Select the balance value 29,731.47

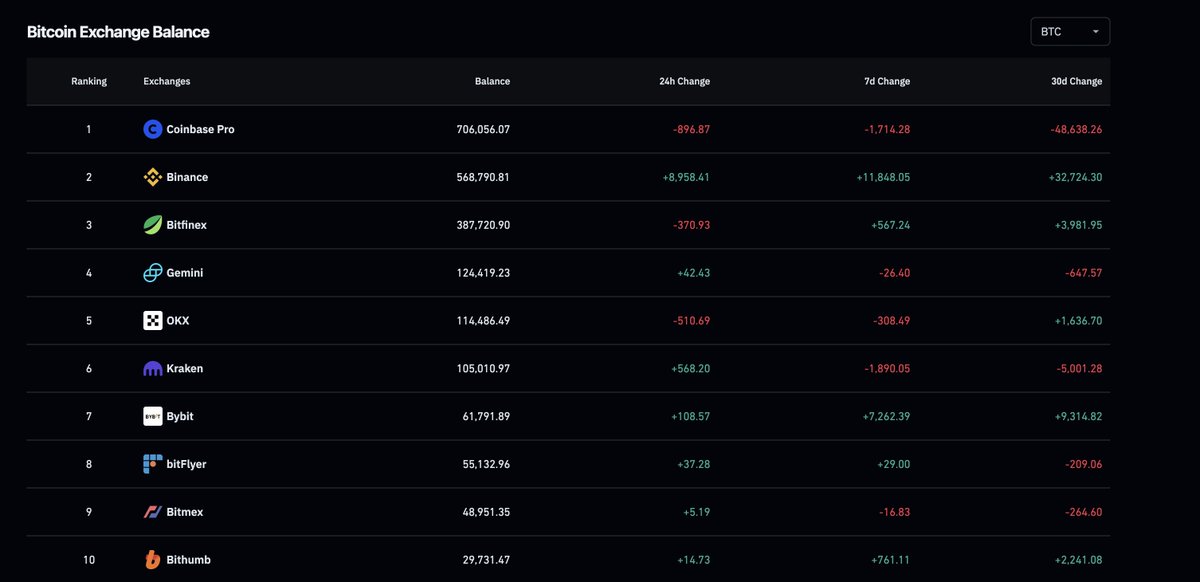coord(487,560)
